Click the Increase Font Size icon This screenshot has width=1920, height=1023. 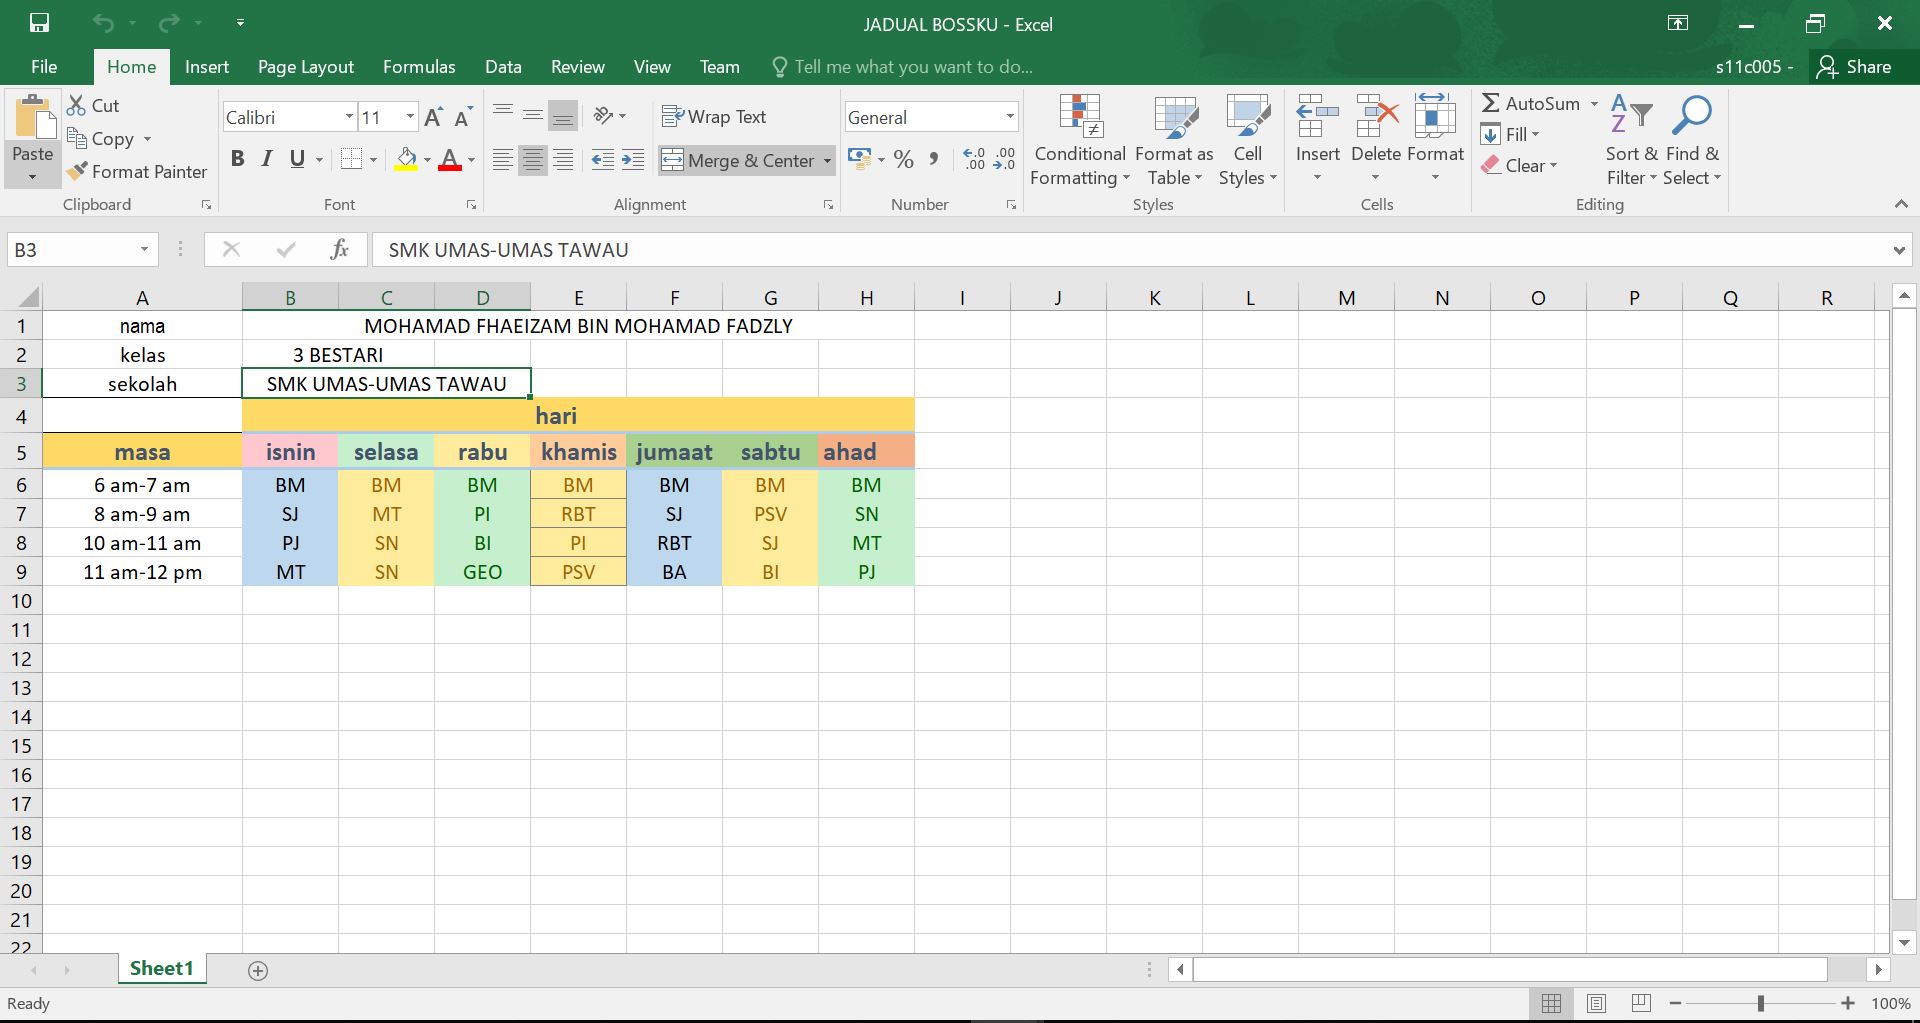click(432, 117)
